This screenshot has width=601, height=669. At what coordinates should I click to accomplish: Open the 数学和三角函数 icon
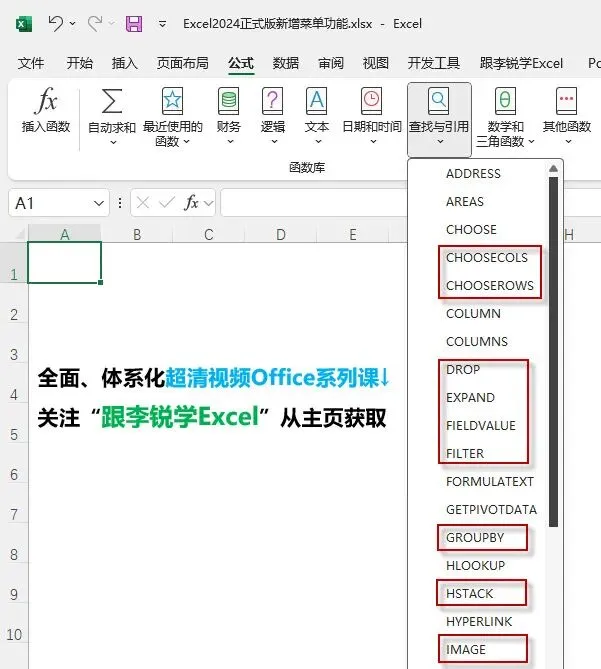(505, 101)
